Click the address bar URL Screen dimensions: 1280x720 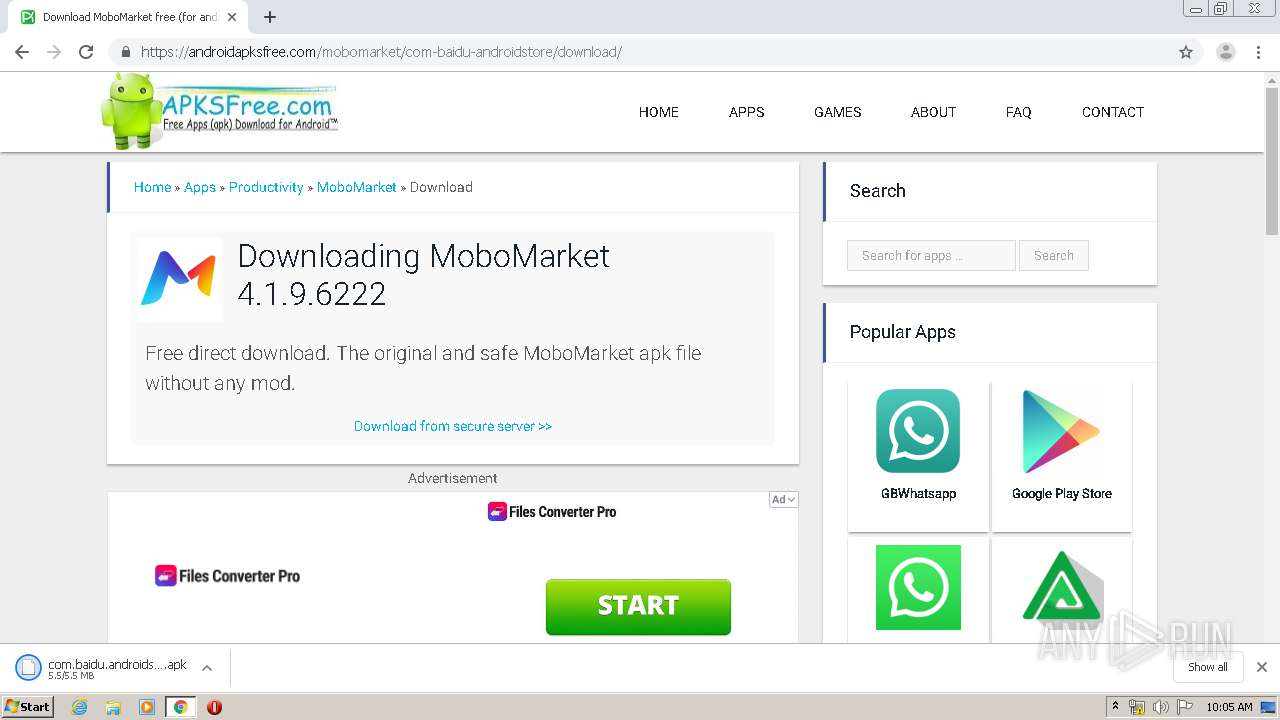pos(381,52)
